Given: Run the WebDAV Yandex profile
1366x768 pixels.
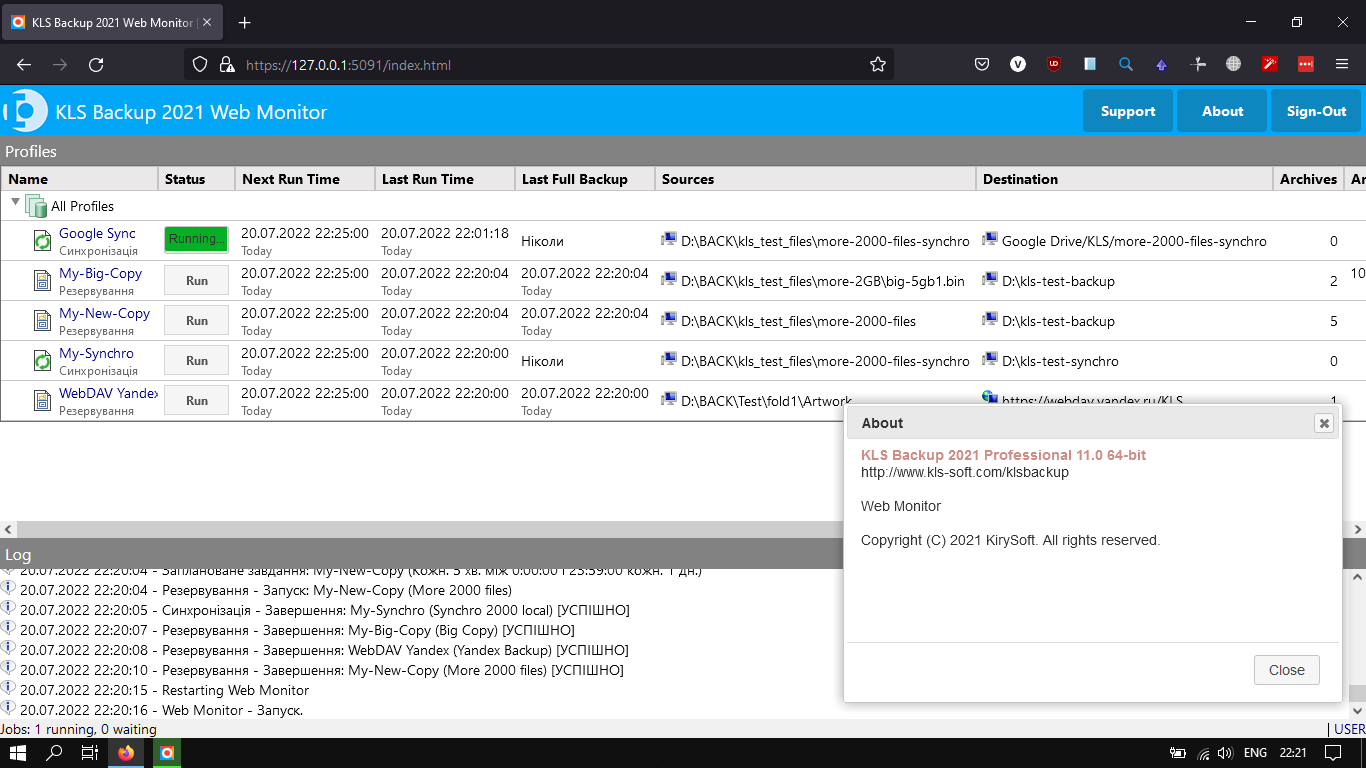Looking at the screenshot, I should [196, 400].
